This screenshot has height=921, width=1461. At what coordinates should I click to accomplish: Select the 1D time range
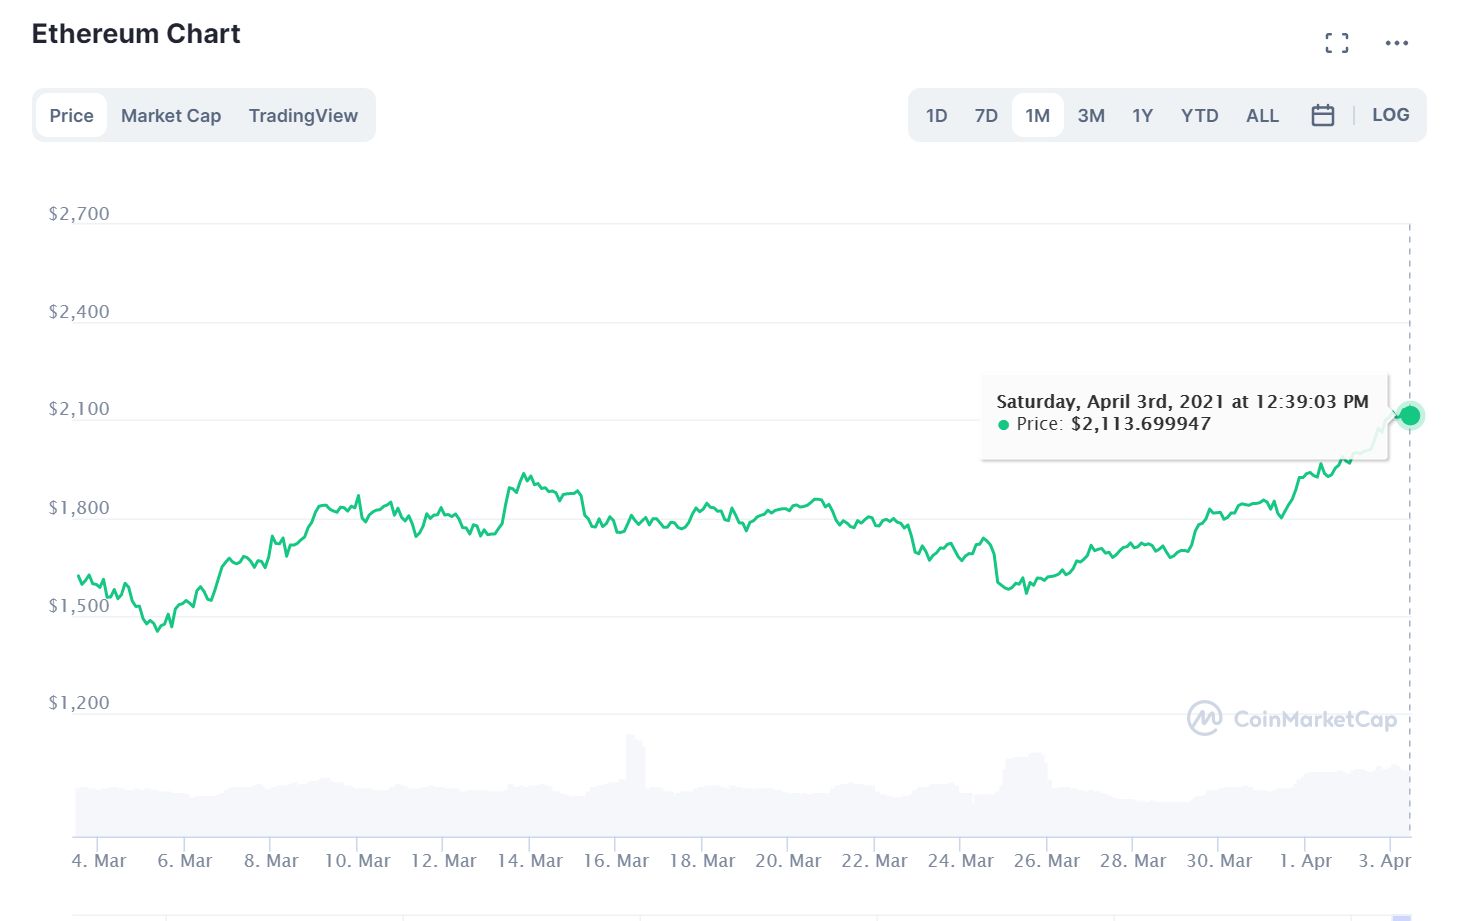tap(936, 115)
